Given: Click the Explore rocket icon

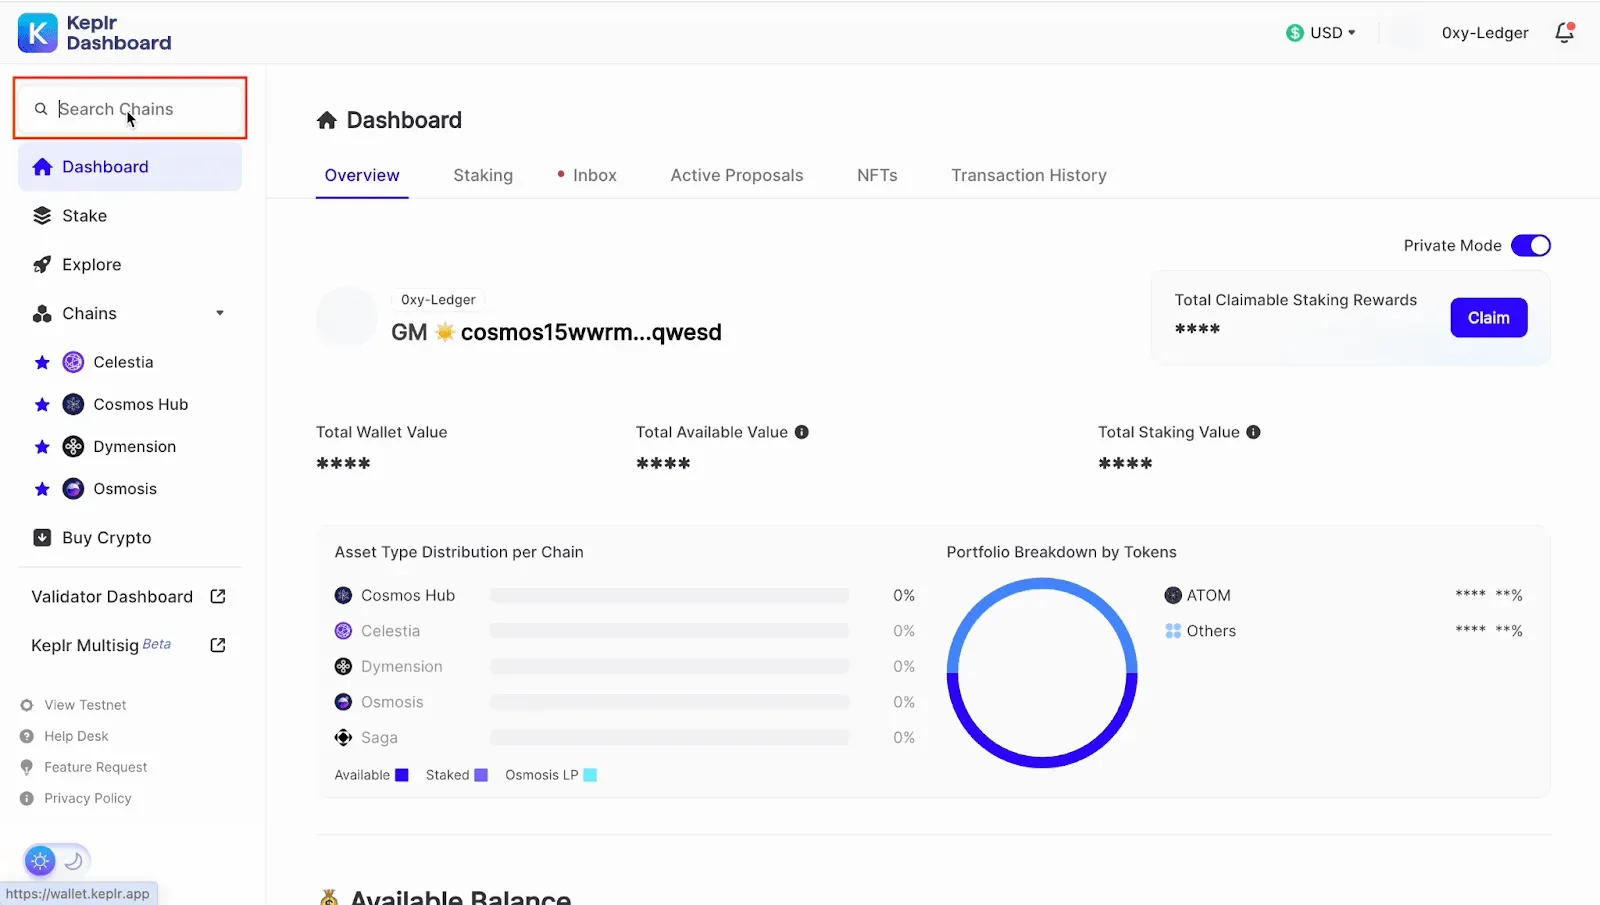Looking at the screenshot, I should pyautogui.click(x=42, y=265).
